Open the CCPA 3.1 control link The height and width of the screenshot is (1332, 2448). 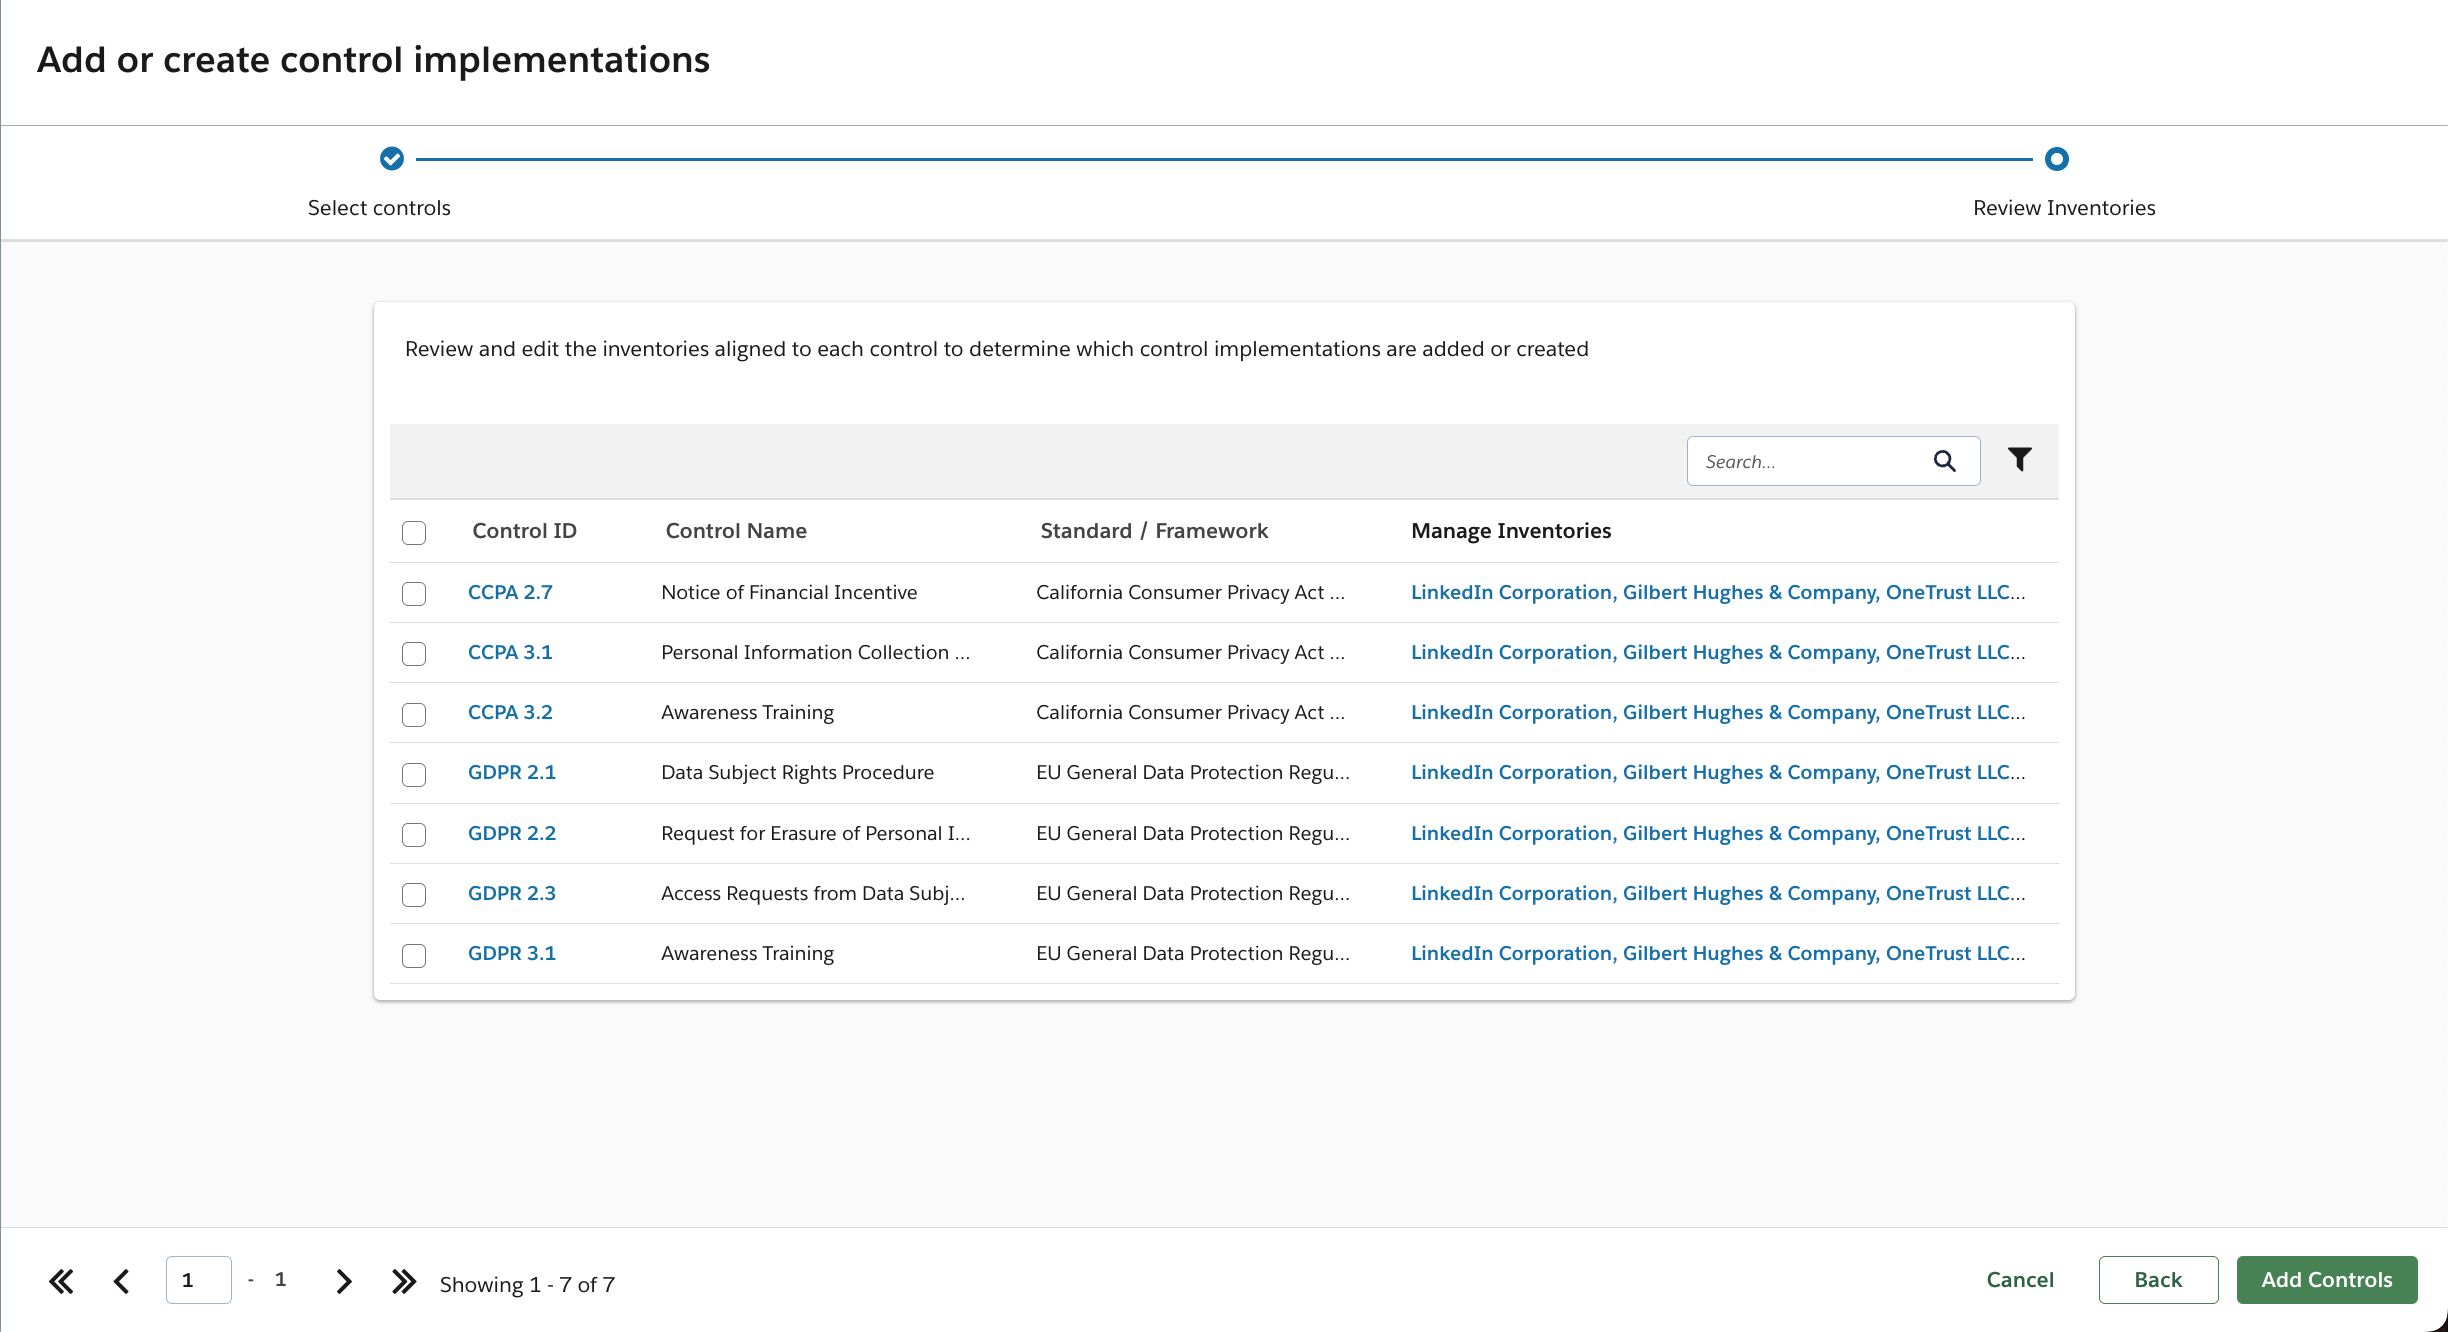(x=510, y=652)
